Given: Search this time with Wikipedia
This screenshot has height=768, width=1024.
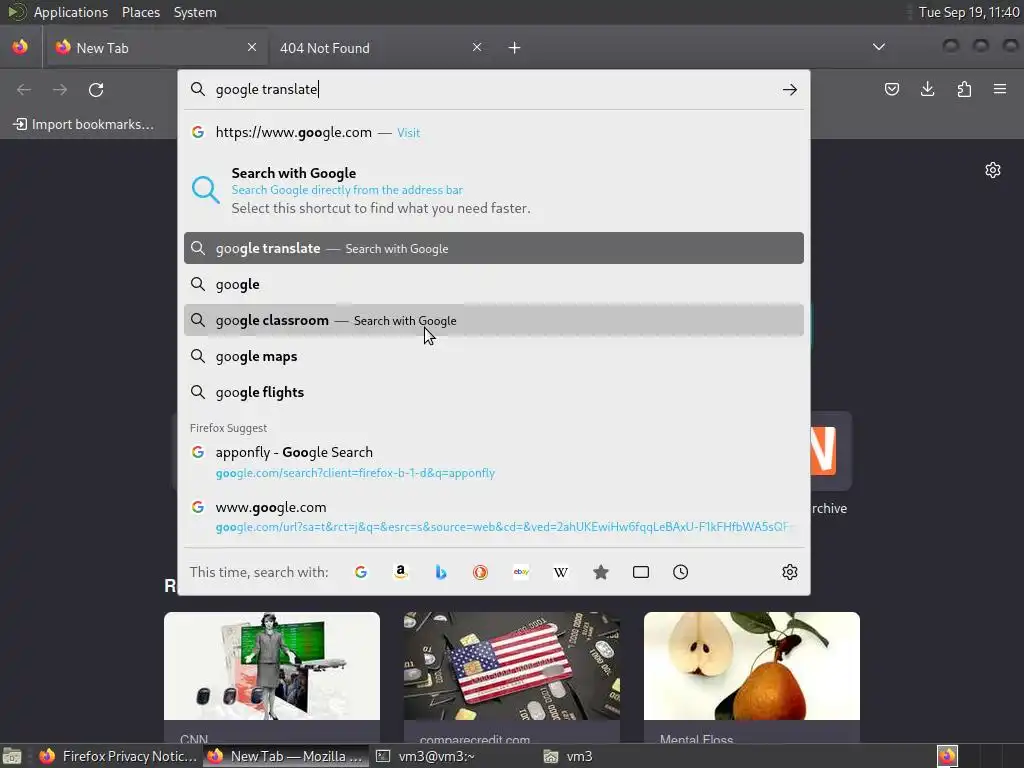Looking at the screenshot, I should (560, 572).
